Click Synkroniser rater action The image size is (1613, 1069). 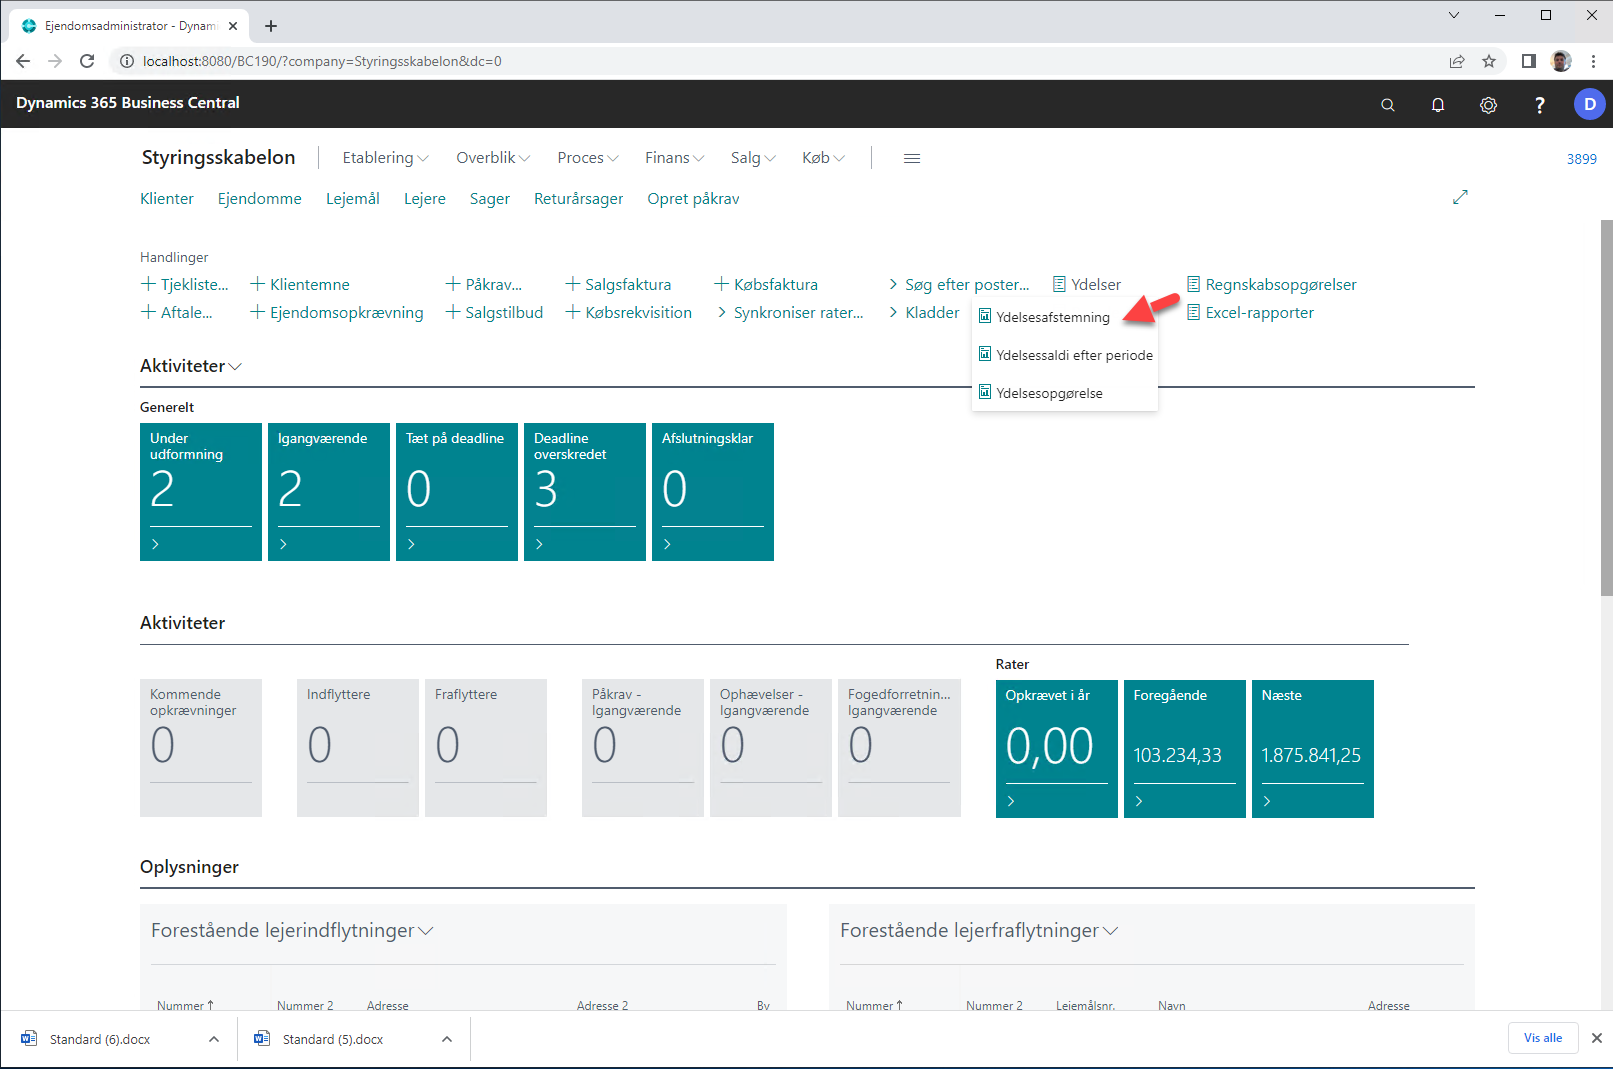pyautogui.click(x=790, y=313)
